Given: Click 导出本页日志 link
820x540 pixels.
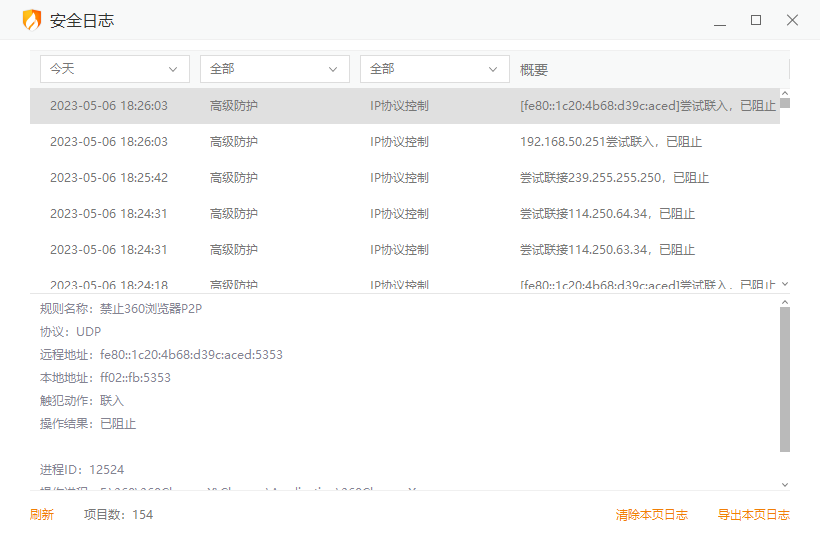Looking at the screenshot, I should (754, 515).
